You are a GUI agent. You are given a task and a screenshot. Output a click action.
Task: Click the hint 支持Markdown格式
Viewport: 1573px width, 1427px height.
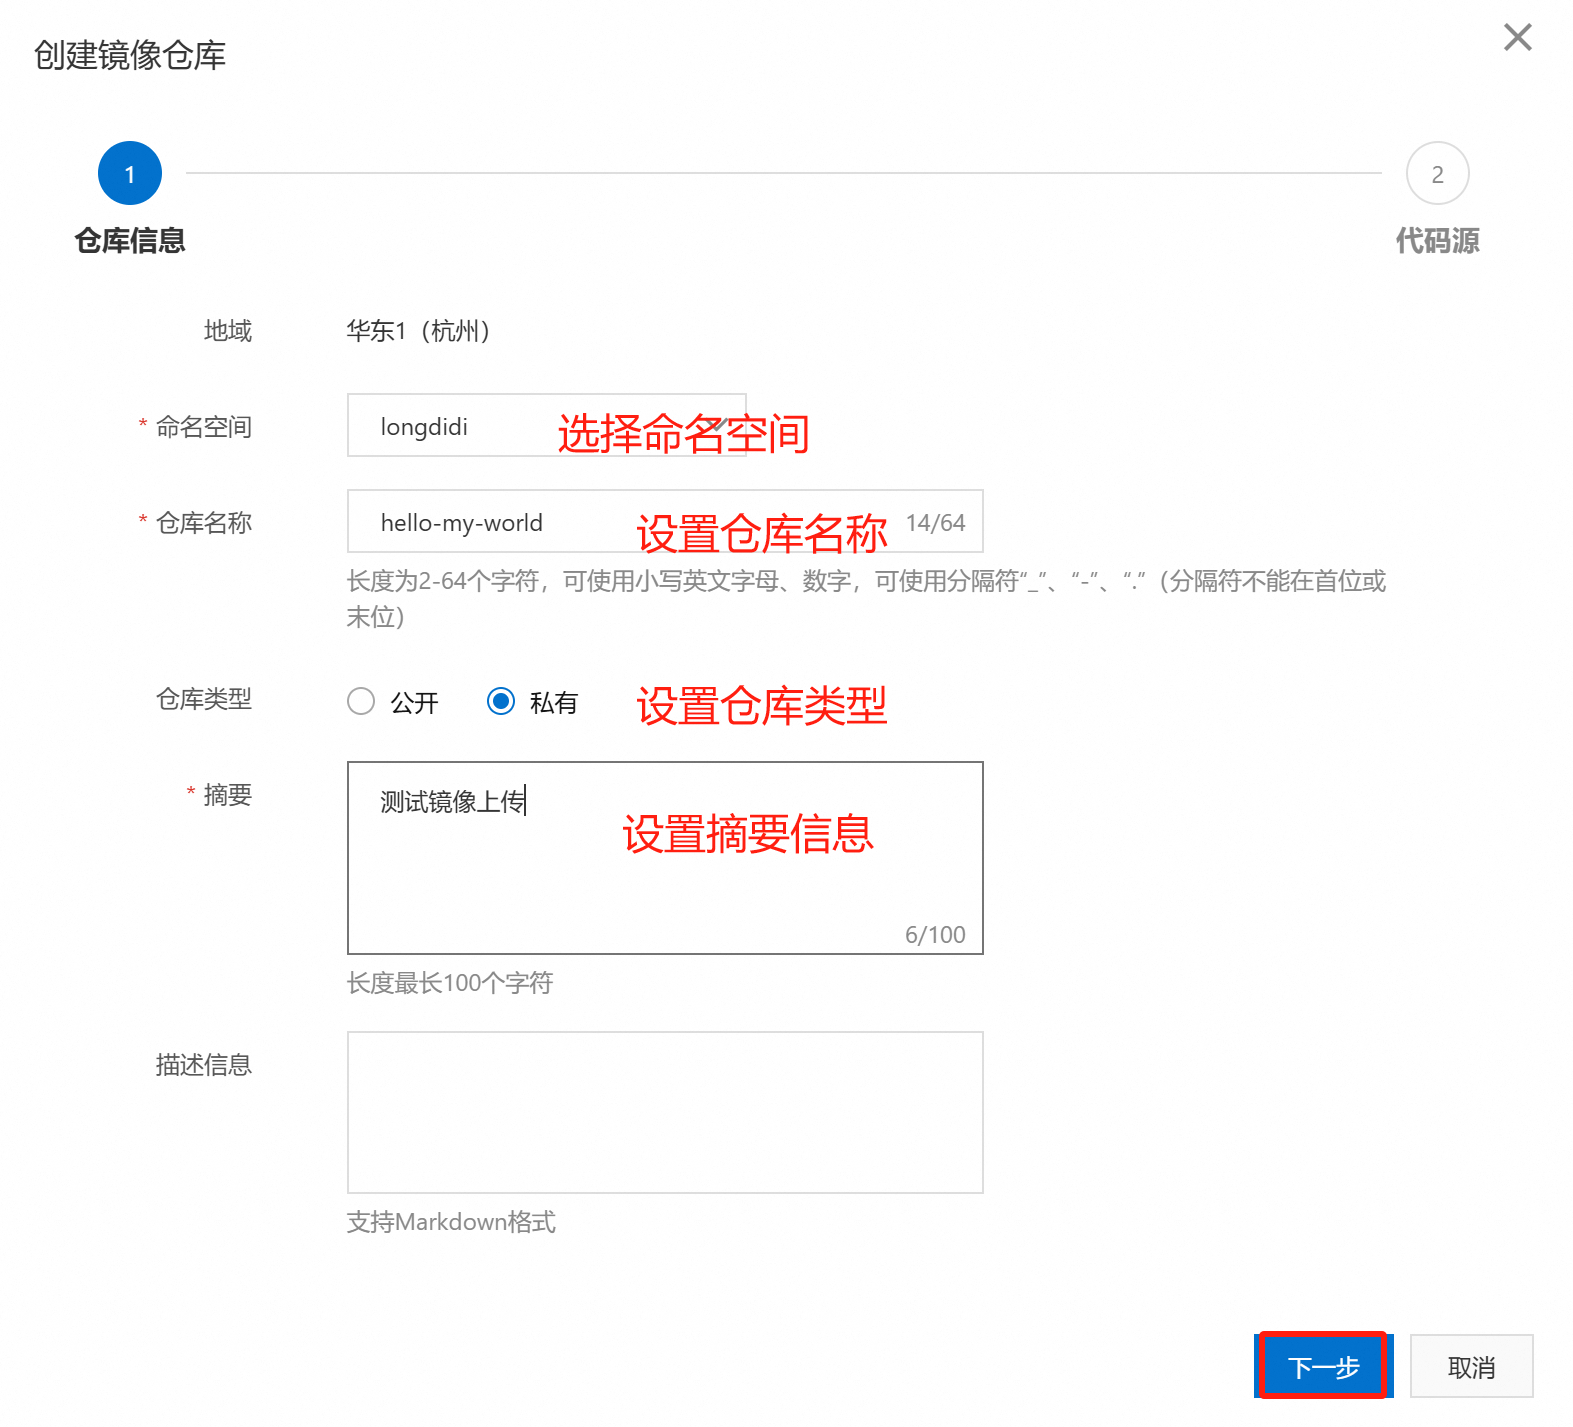point(451,1222)
